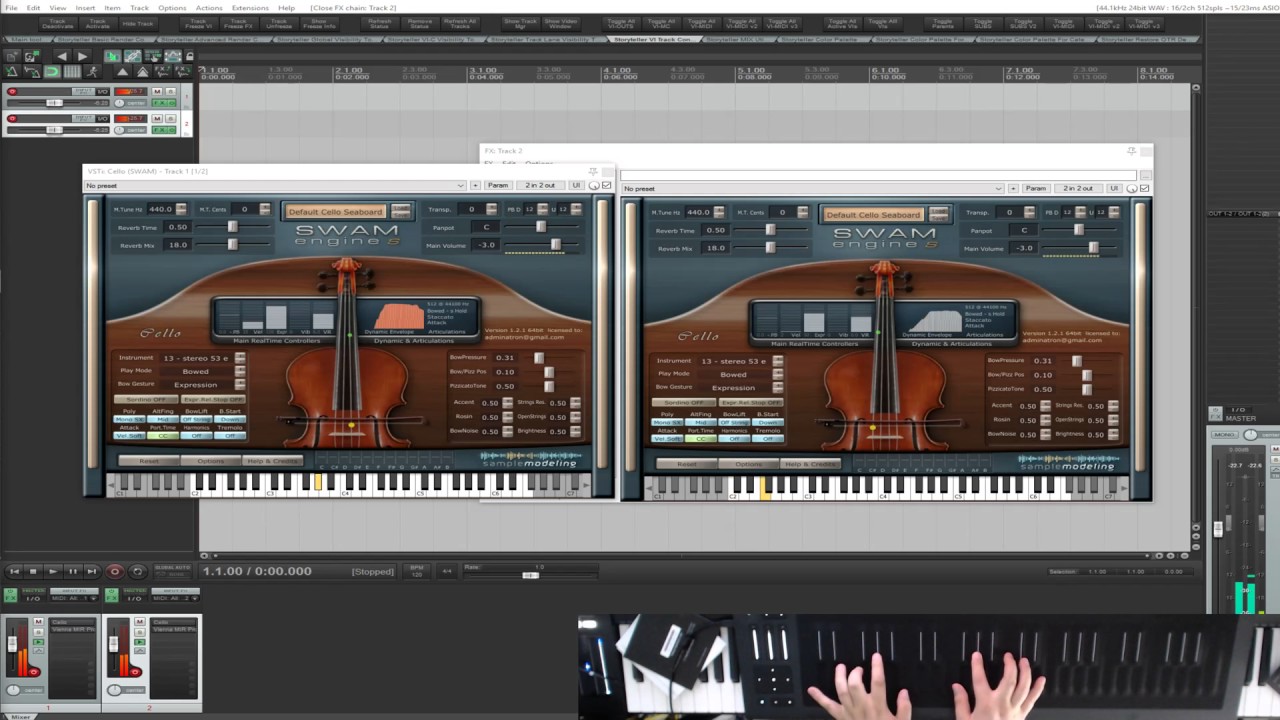Open mixer FX button on track 2 strip
Viewport: 1280px width, 720px height.
pyautogui.click(x=111, y=596)
